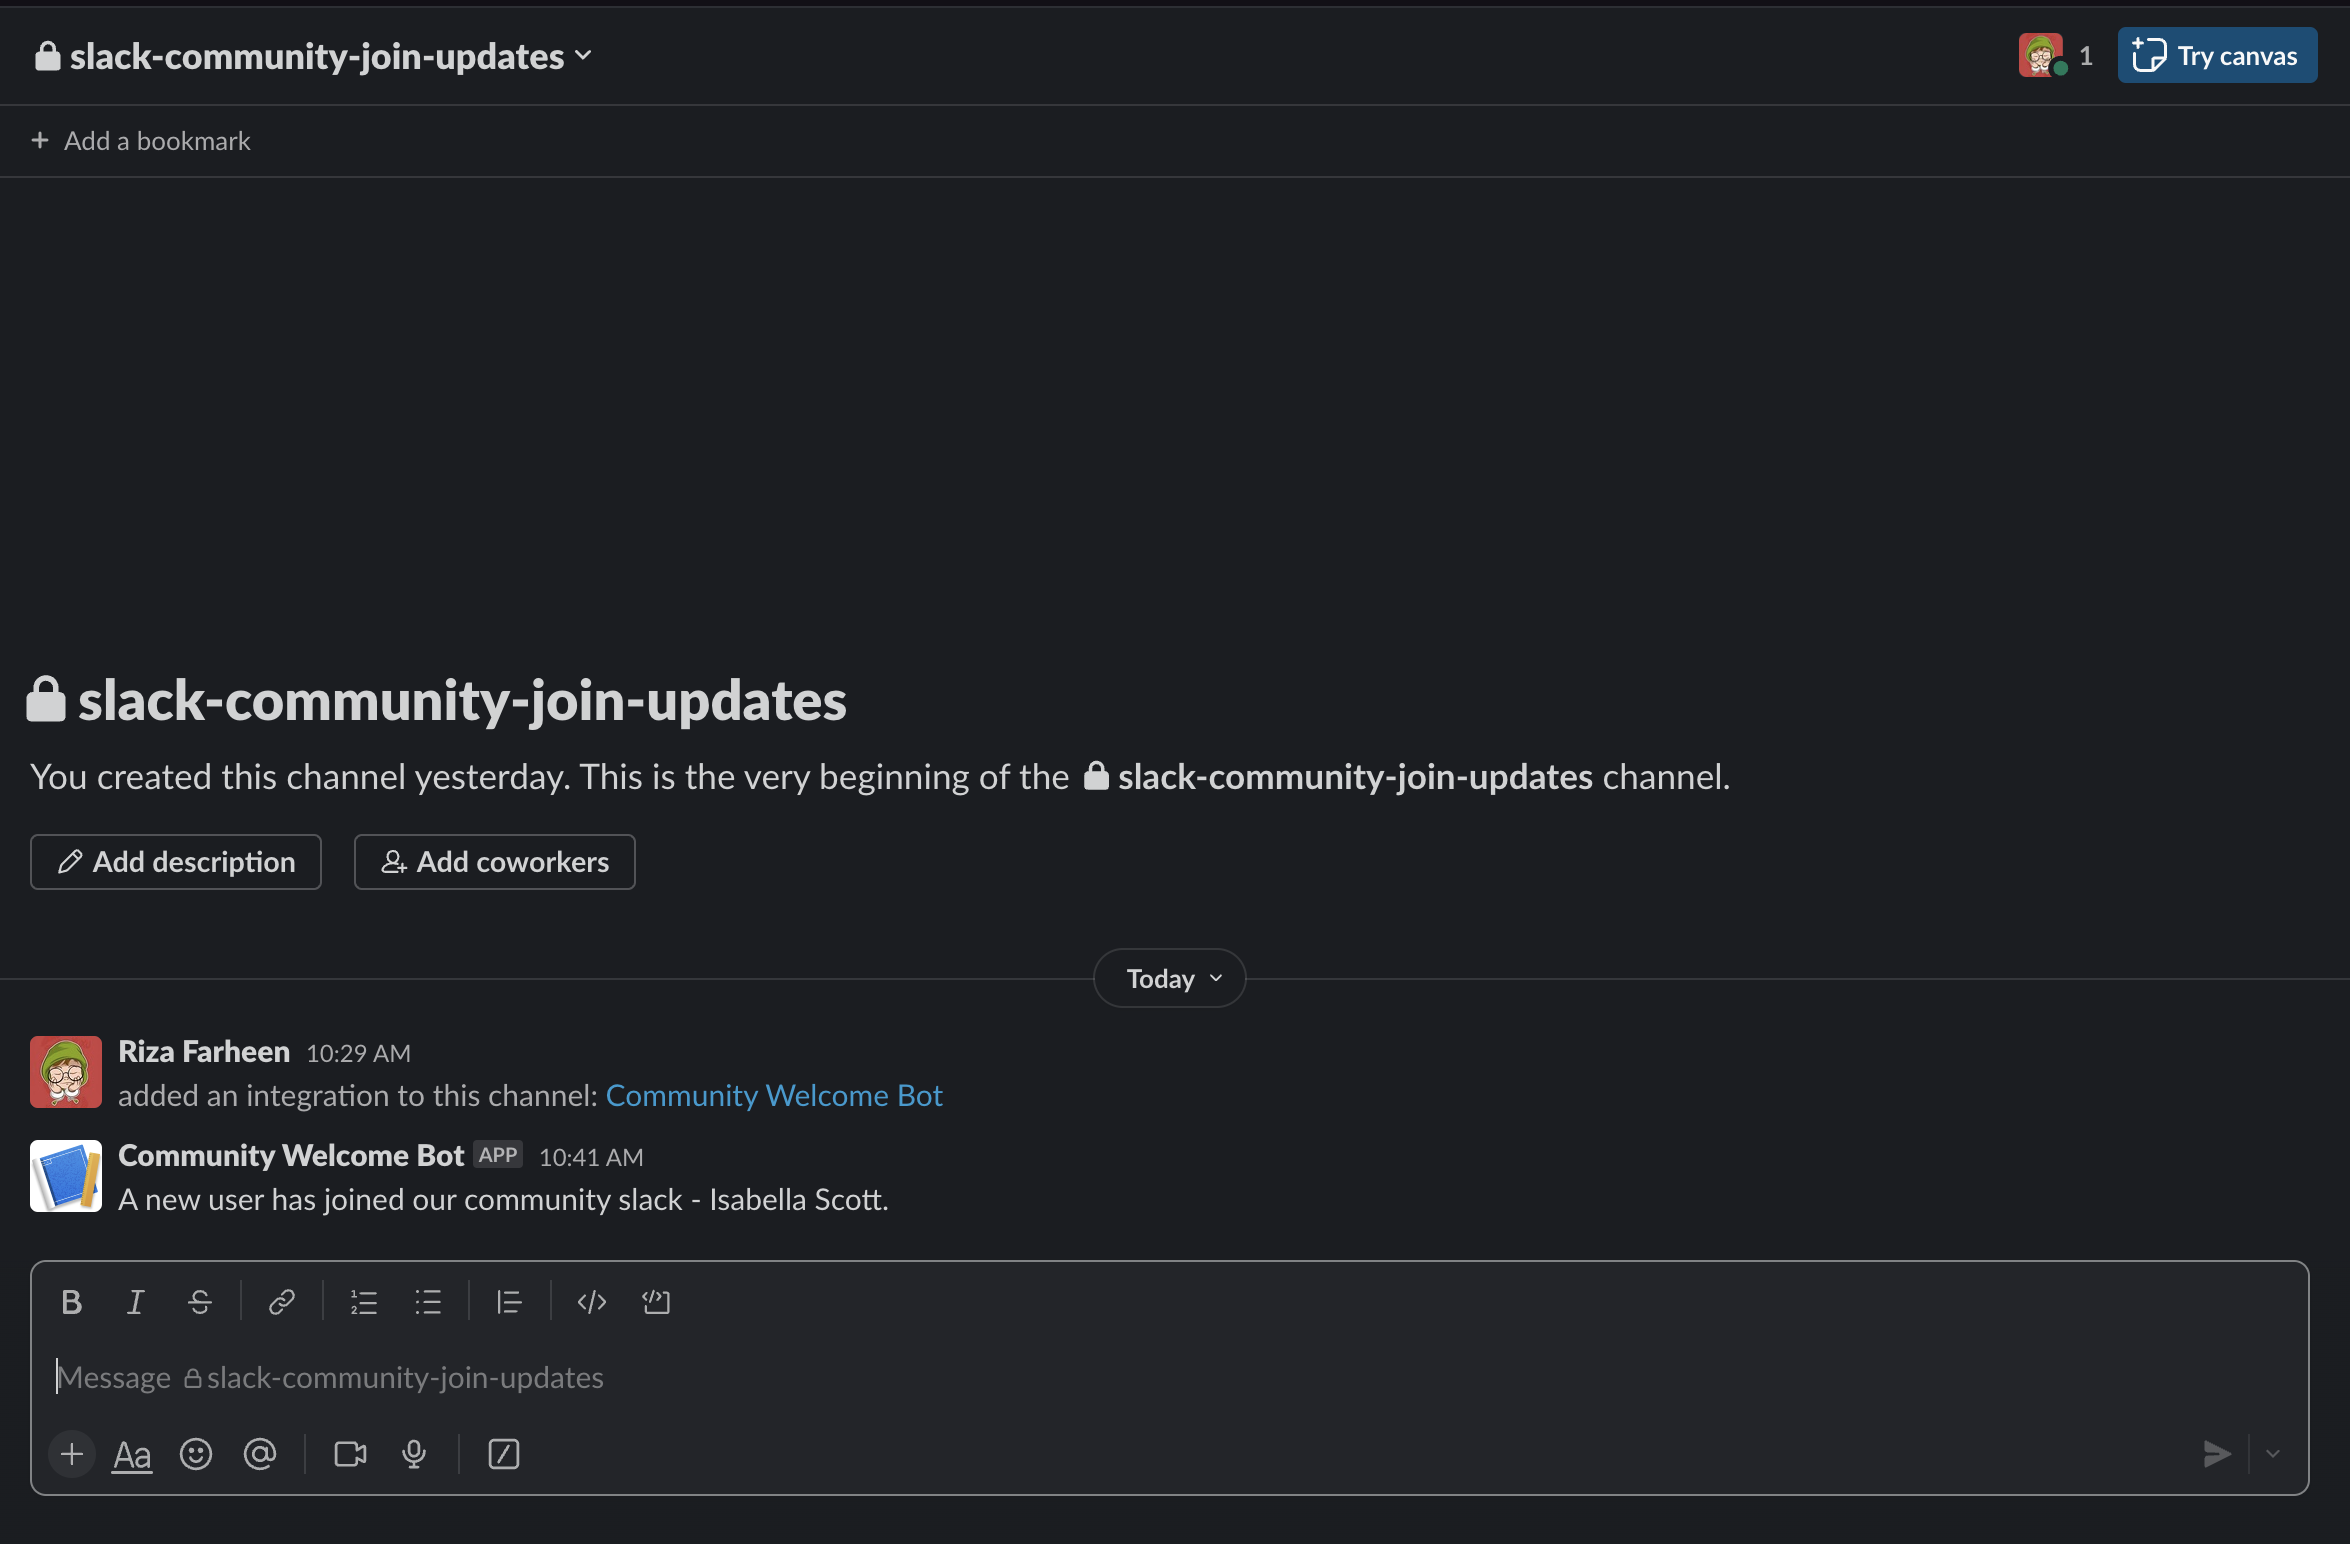
Task: Toggle the ordered list formatting
Action: click(364, 1301)
